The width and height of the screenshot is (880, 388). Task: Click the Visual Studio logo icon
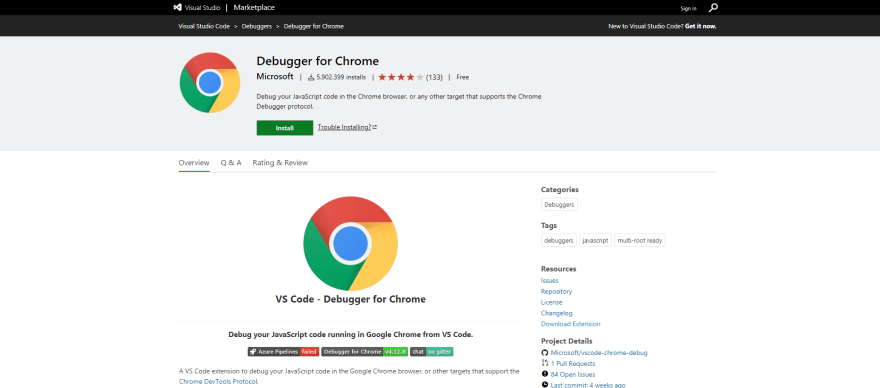(x=177, y=8)
